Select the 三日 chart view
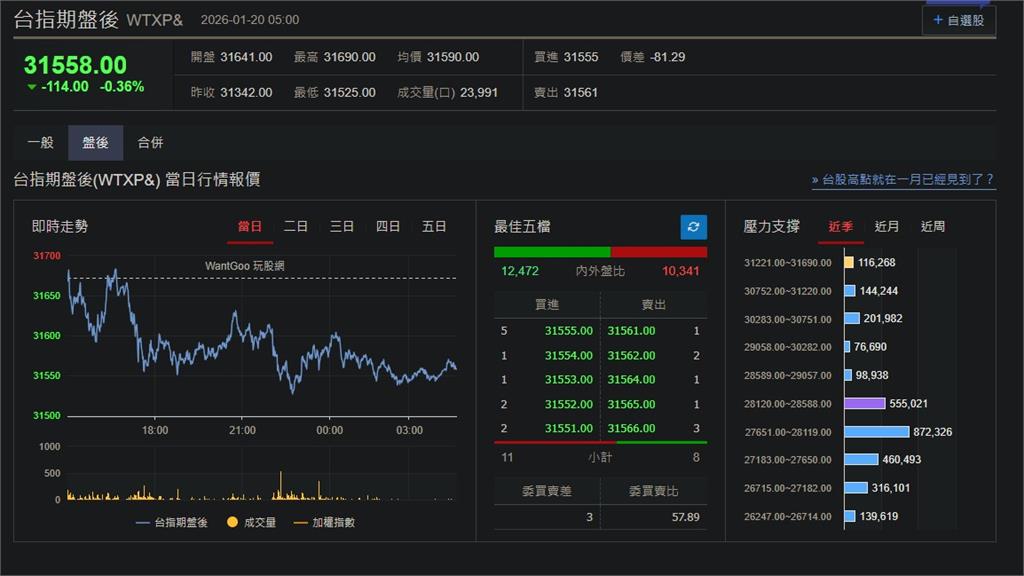Viewport: 1024px width, 576px height. pos(341,226)
